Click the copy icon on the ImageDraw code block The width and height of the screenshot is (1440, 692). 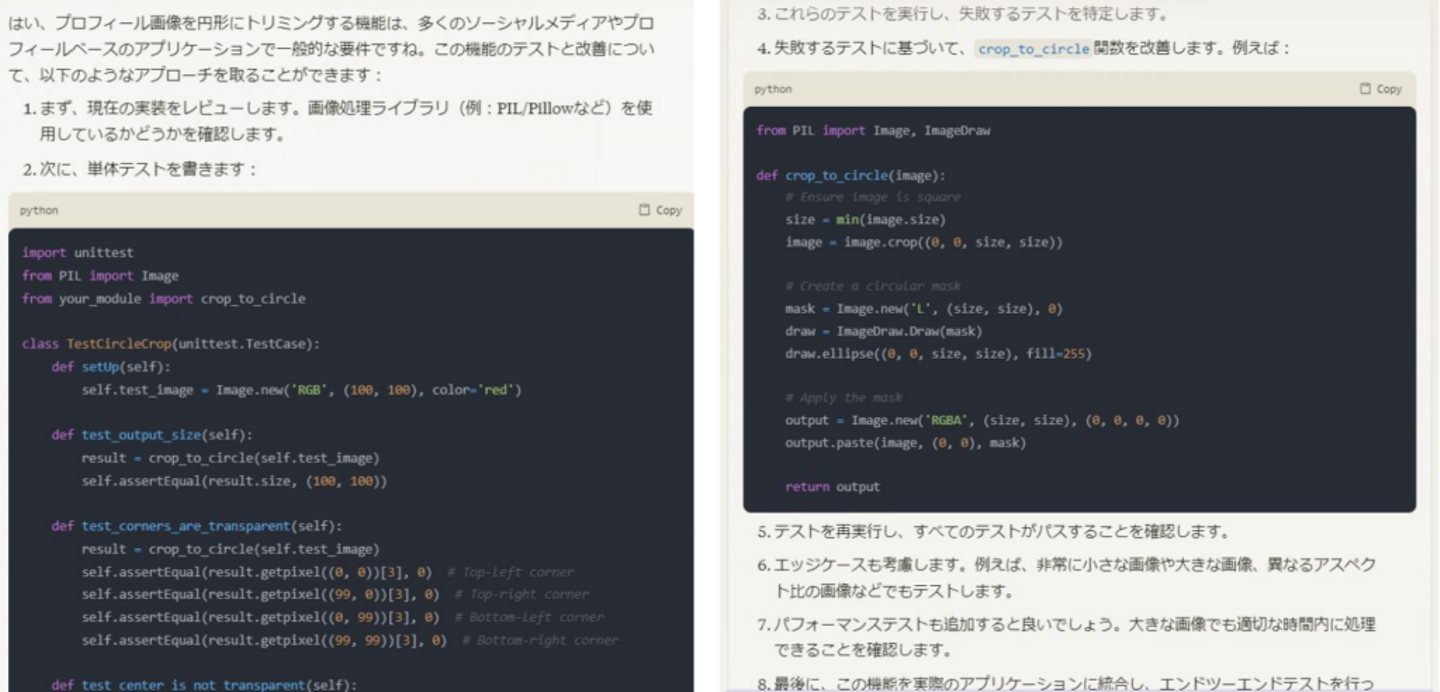pos(1367,89)
